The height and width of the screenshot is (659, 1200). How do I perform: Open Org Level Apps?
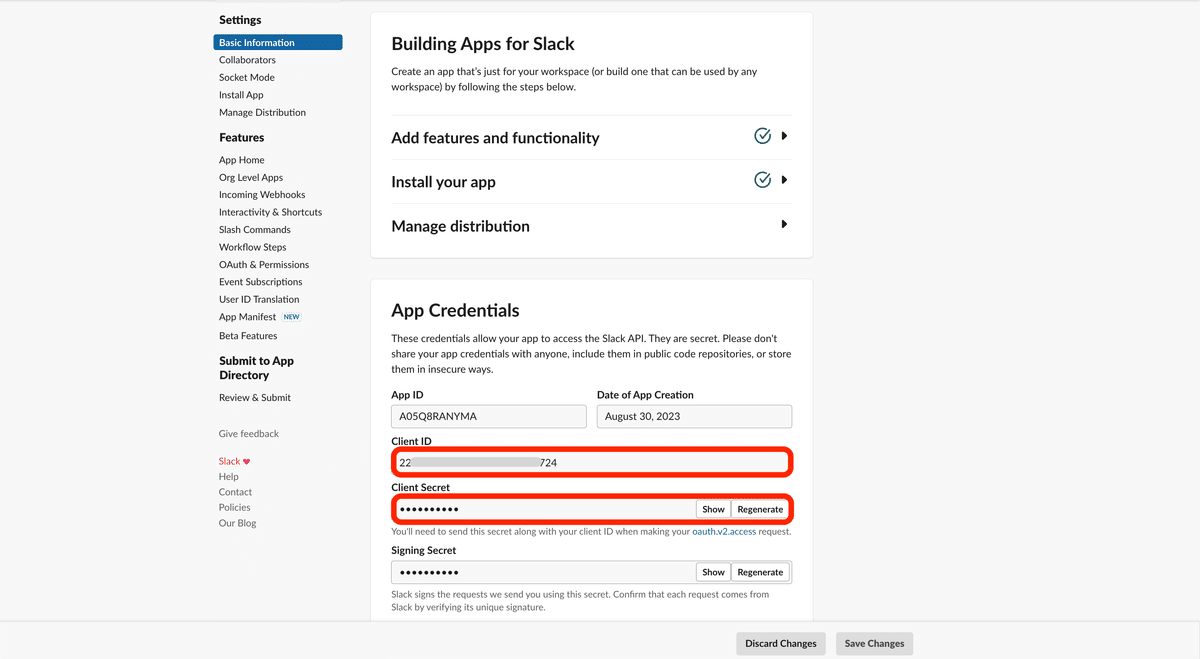(251, 177)
